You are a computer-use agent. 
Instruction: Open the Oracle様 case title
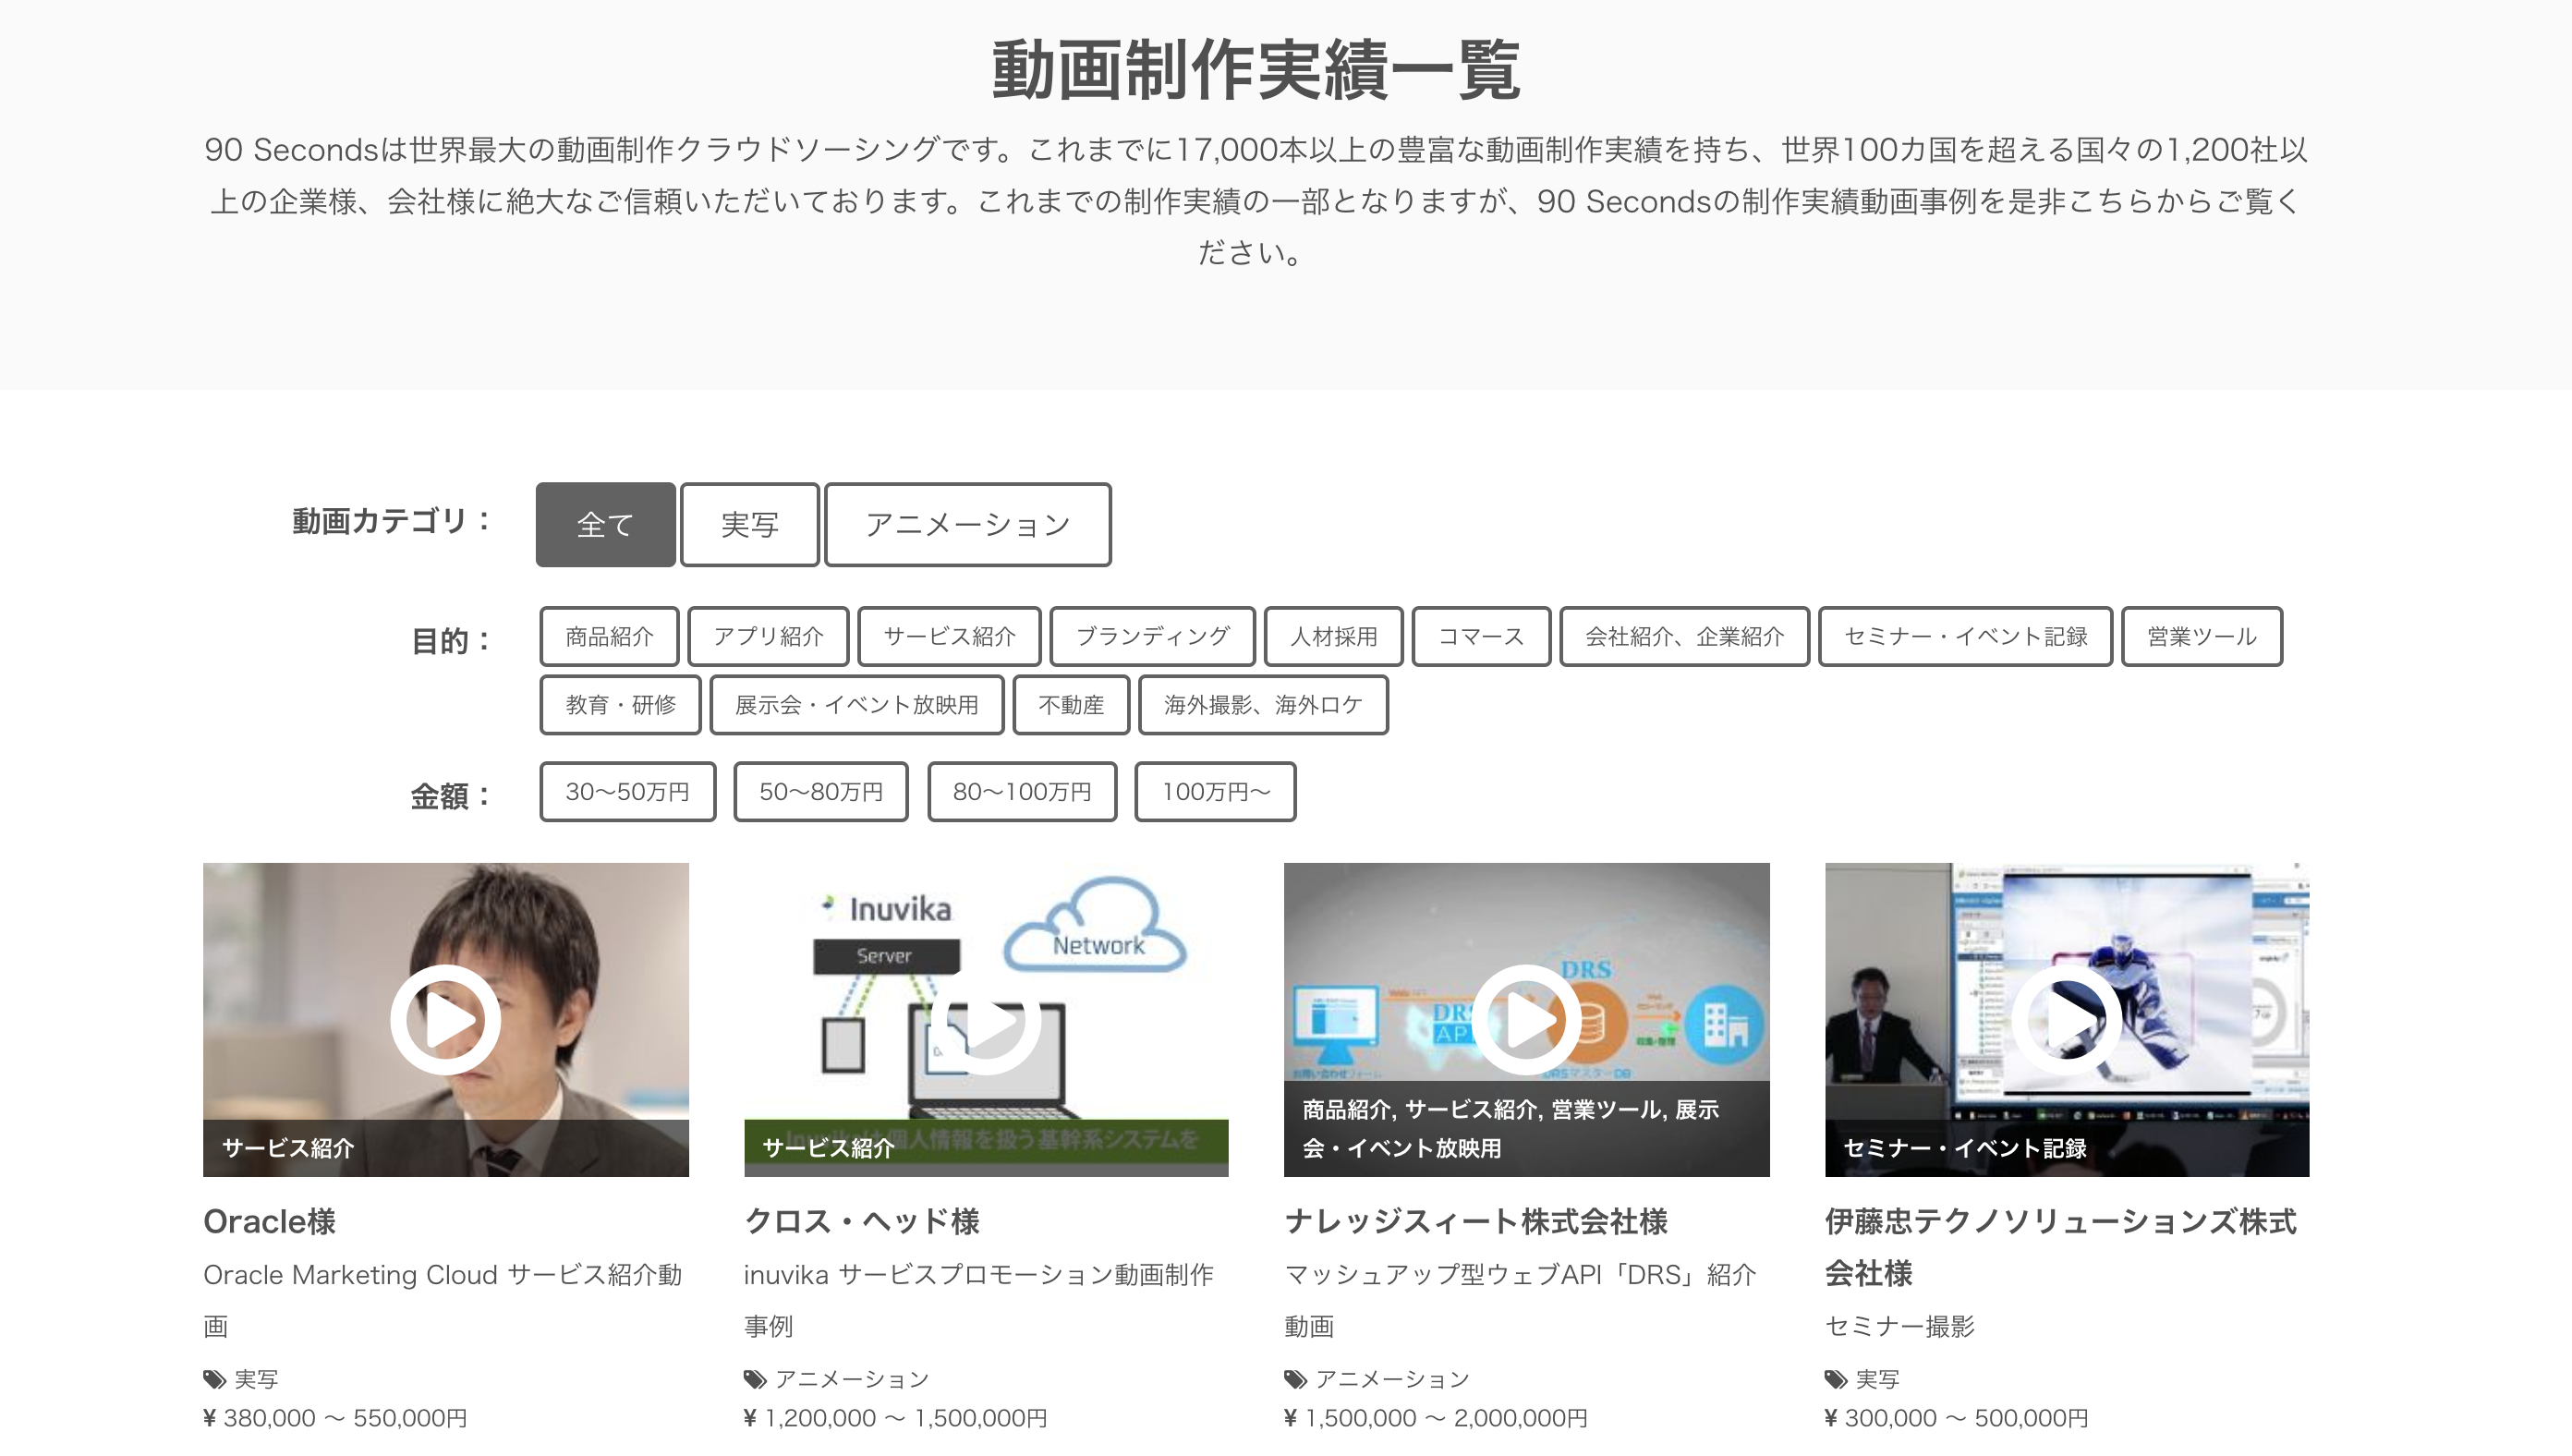point(269,1221)
